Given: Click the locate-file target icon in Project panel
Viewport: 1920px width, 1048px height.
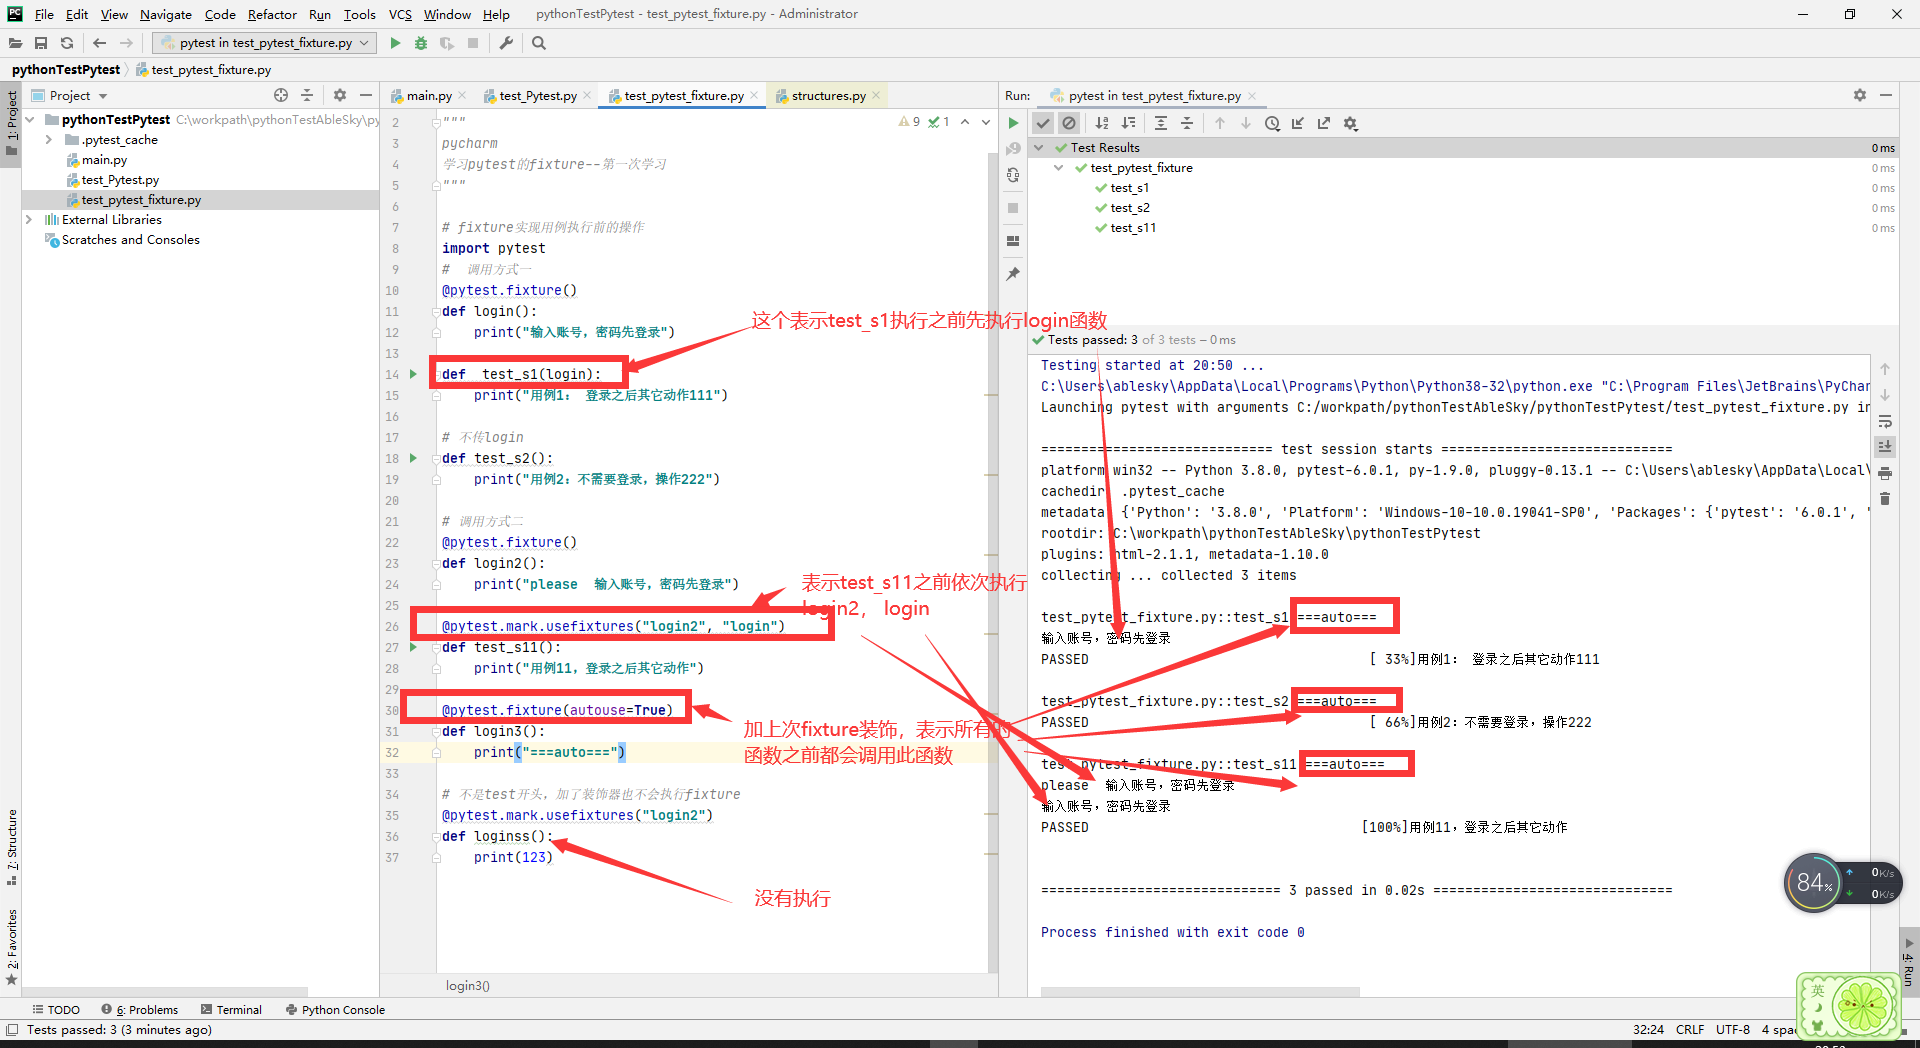Looking at the screenshot, I should tap(281, 95).
